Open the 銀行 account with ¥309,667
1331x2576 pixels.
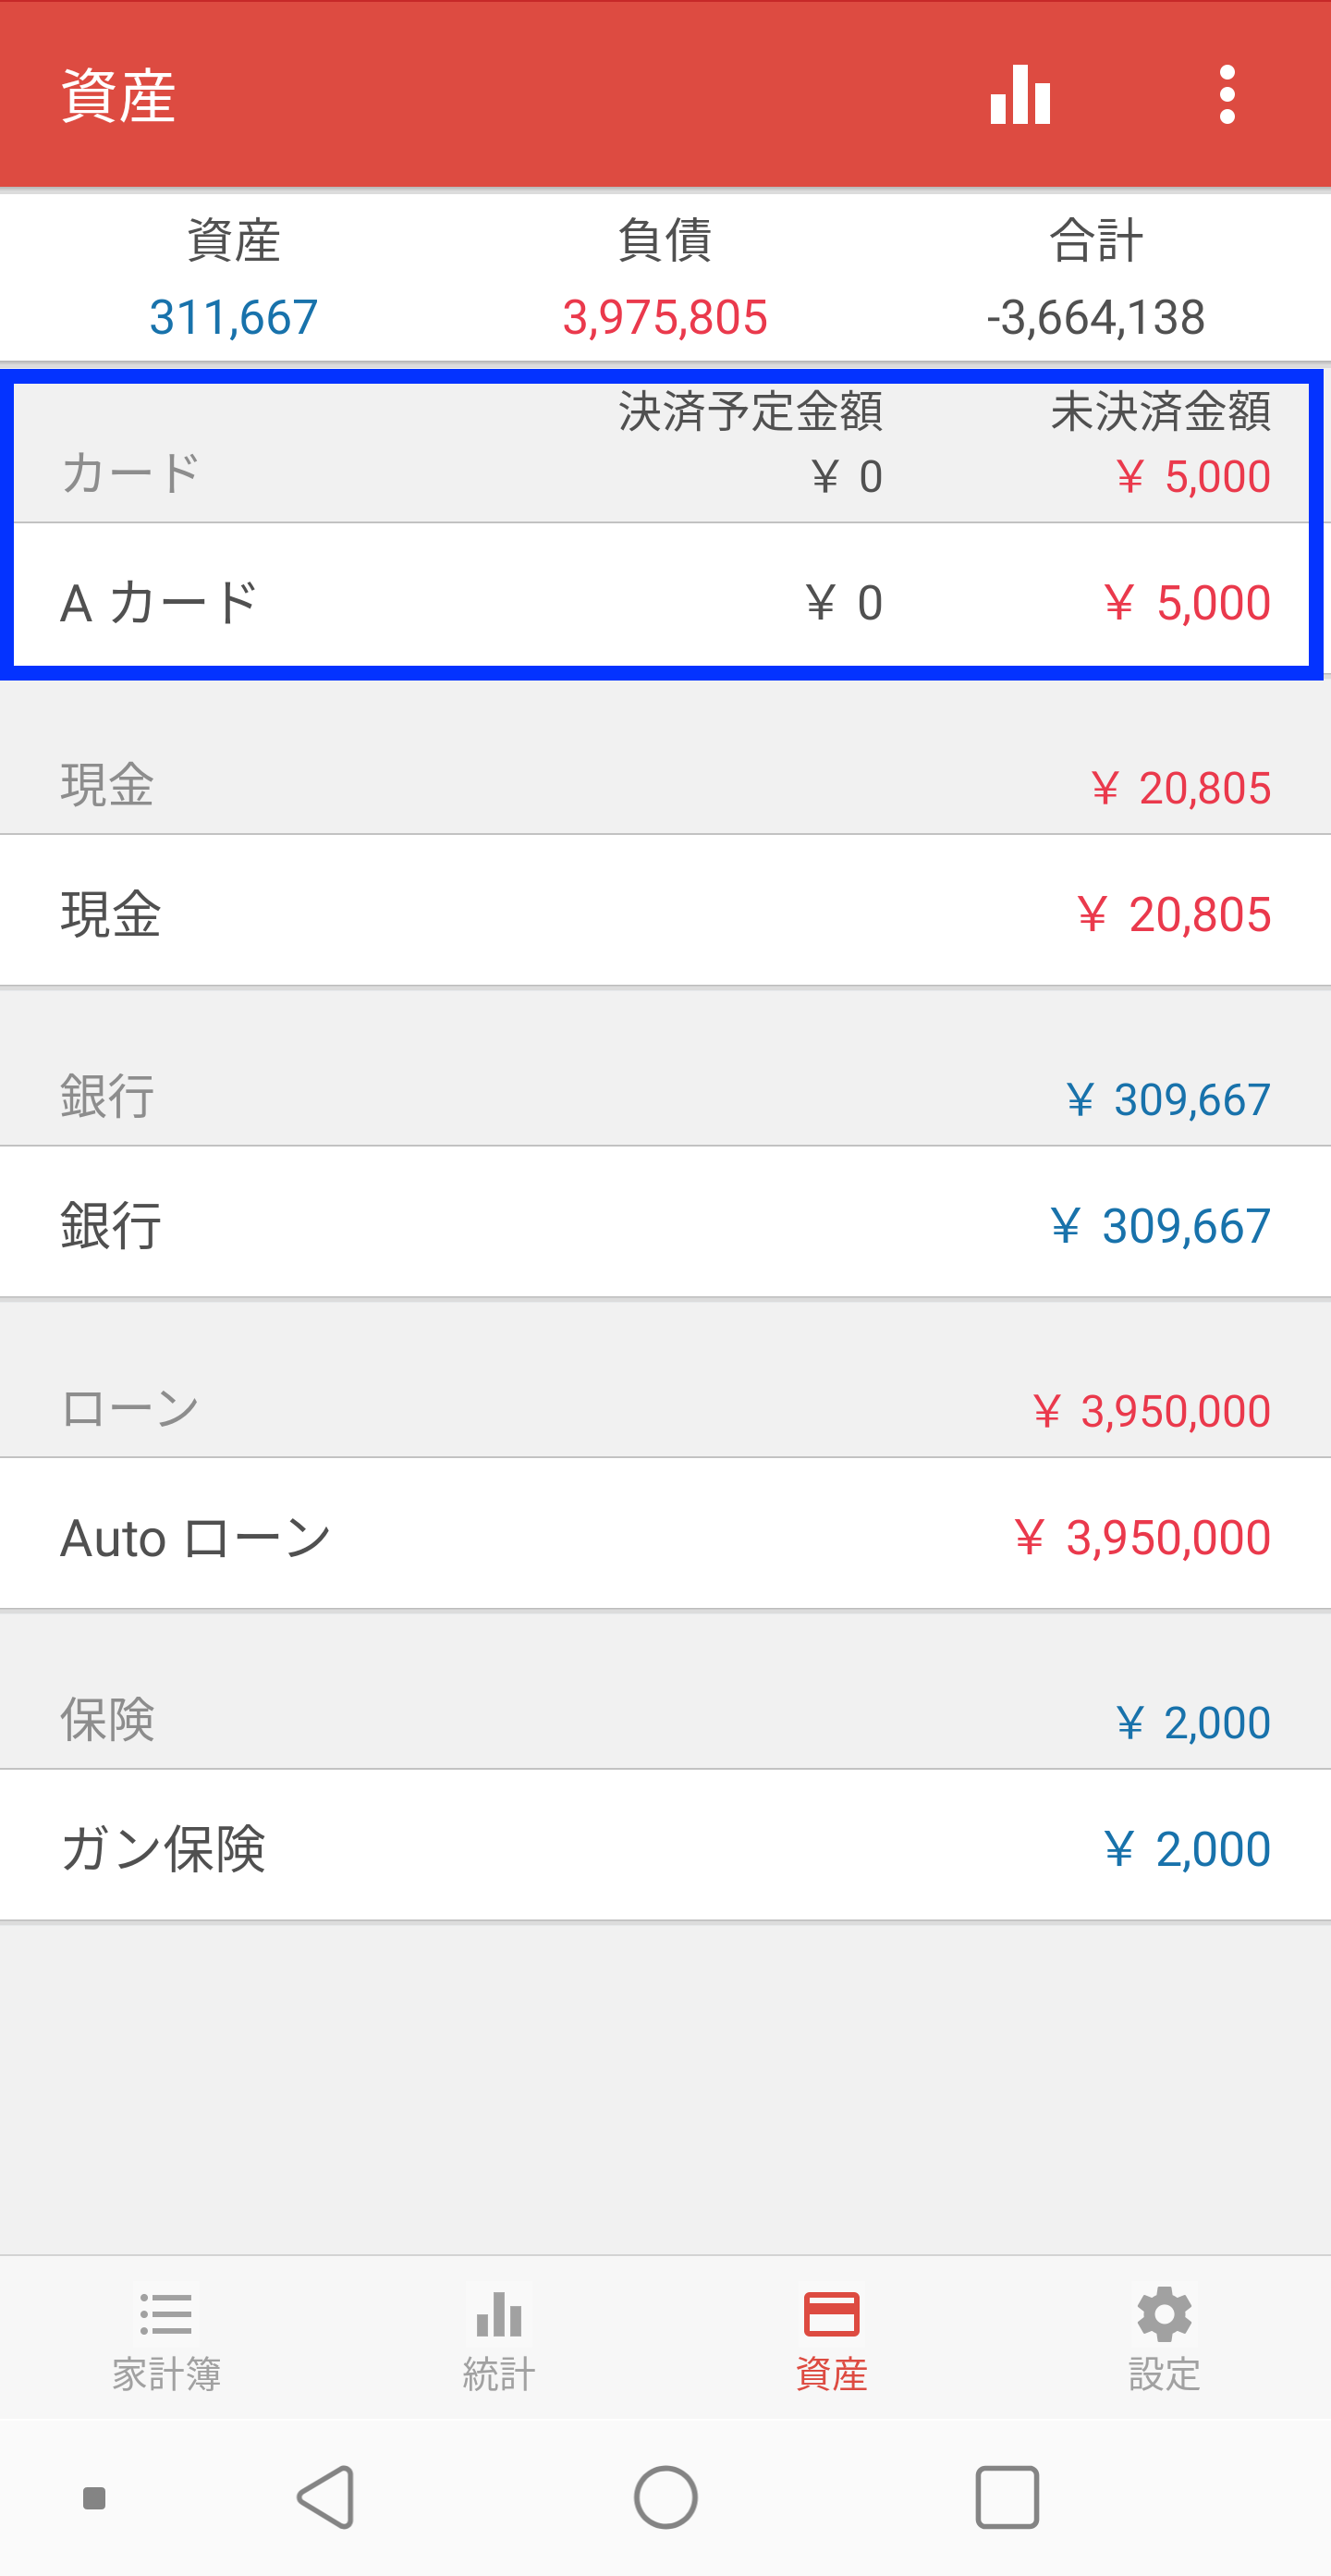click(665, 1225)
